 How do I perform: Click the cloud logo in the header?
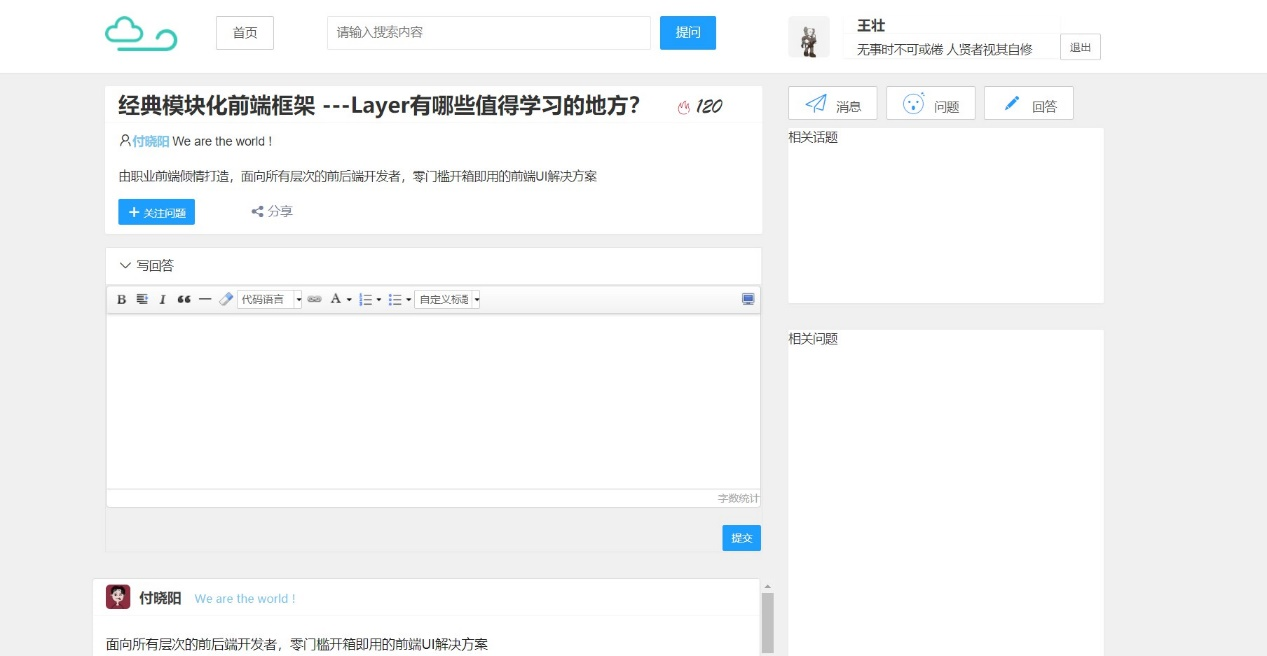[141, 33]
